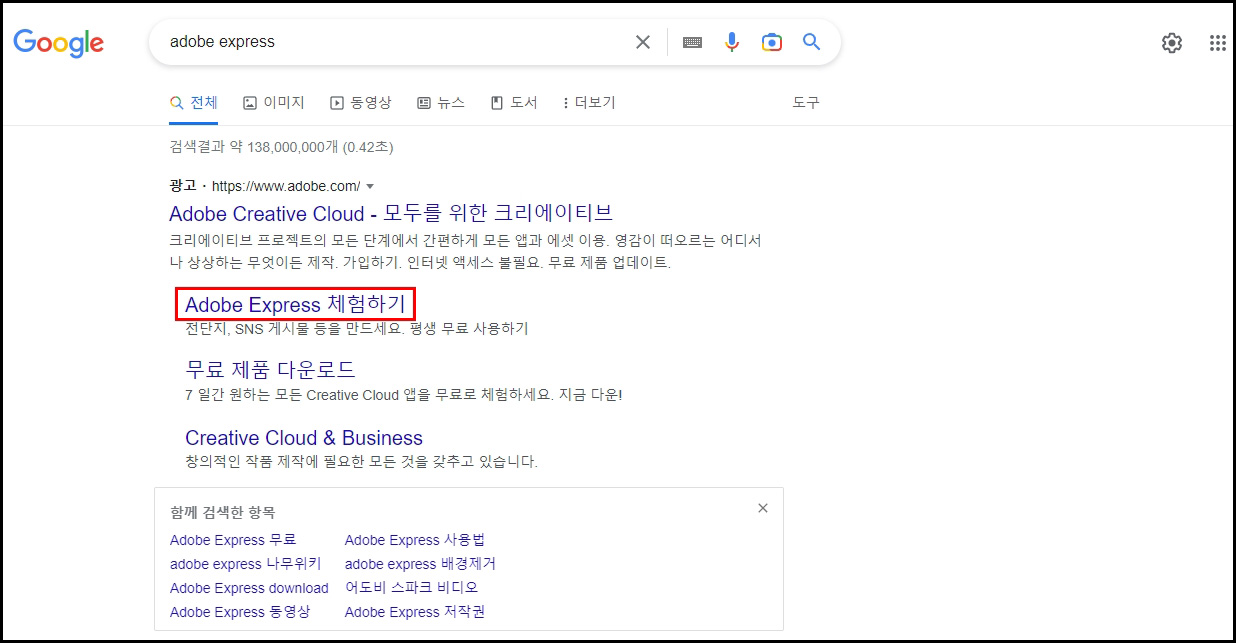
Task: Expand the ad URL dropdown arrow
Action: click(370, 187)
